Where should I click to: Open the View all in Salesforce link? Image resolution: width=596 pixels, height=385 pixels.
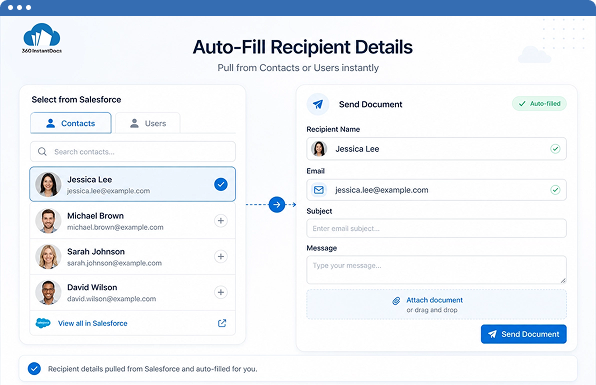tap(93, 323)
